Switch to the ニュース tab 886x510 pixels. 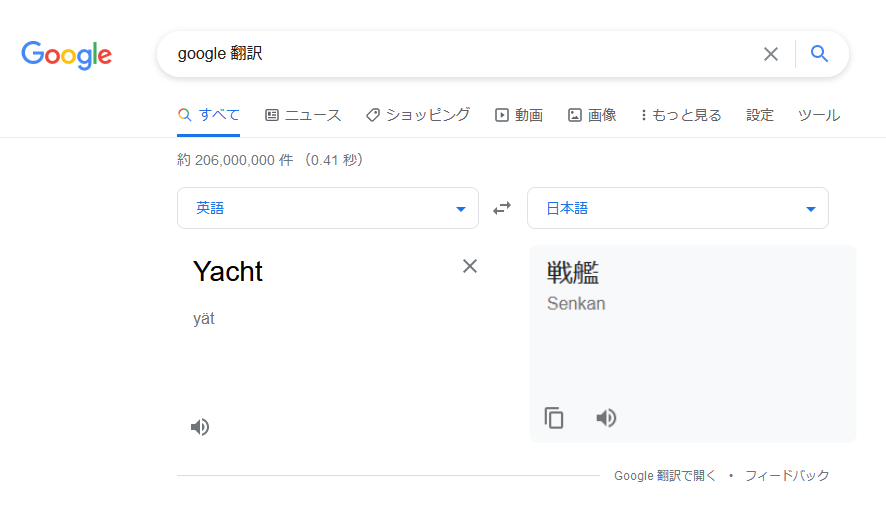tap(303, 115)
